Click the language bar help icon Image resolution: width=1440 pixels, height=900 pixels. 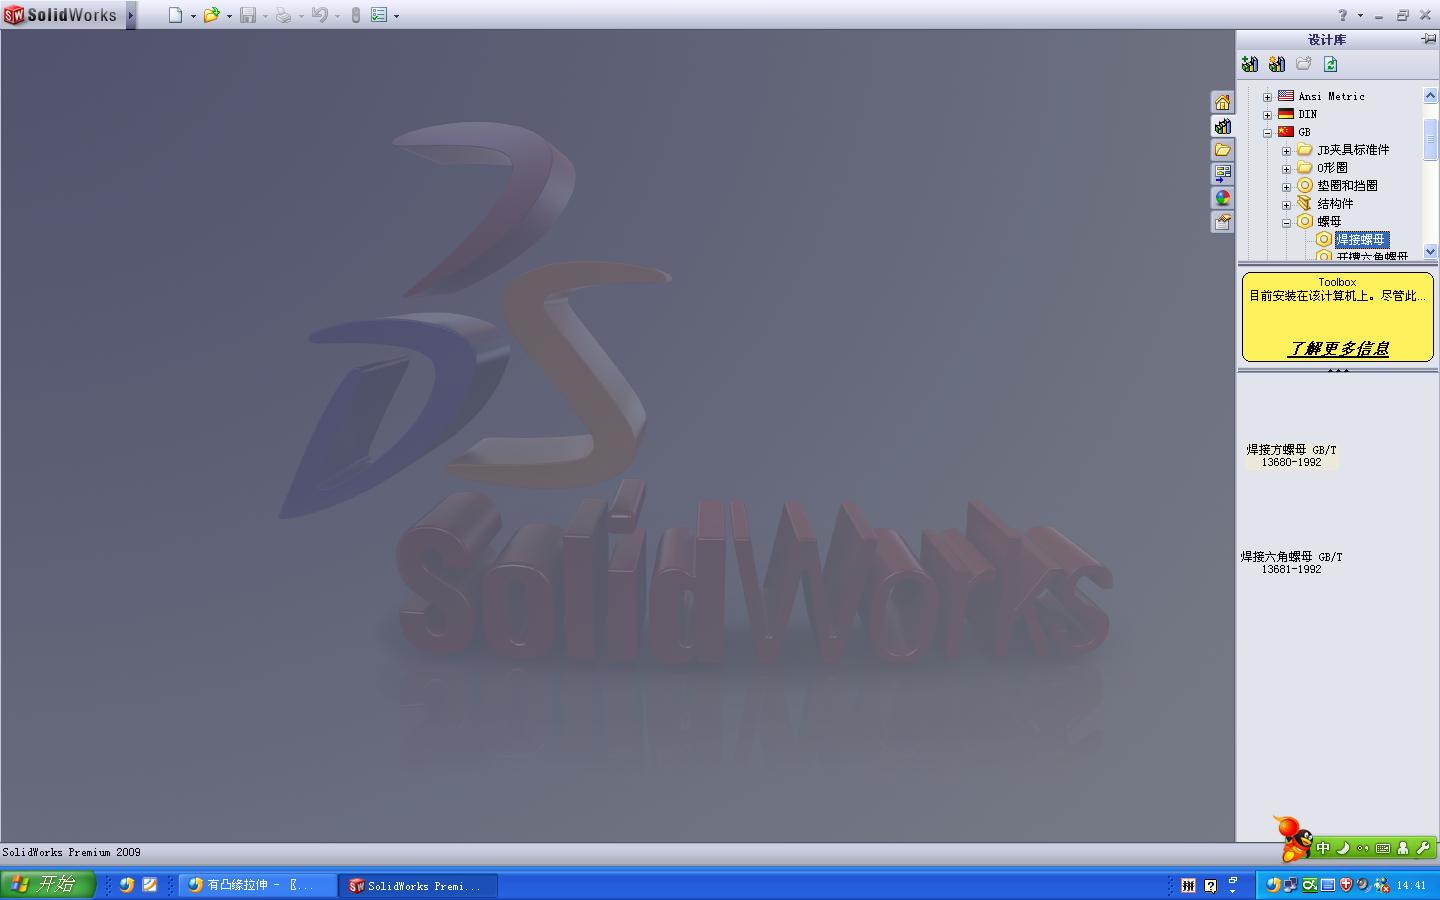click(1210, 885)
